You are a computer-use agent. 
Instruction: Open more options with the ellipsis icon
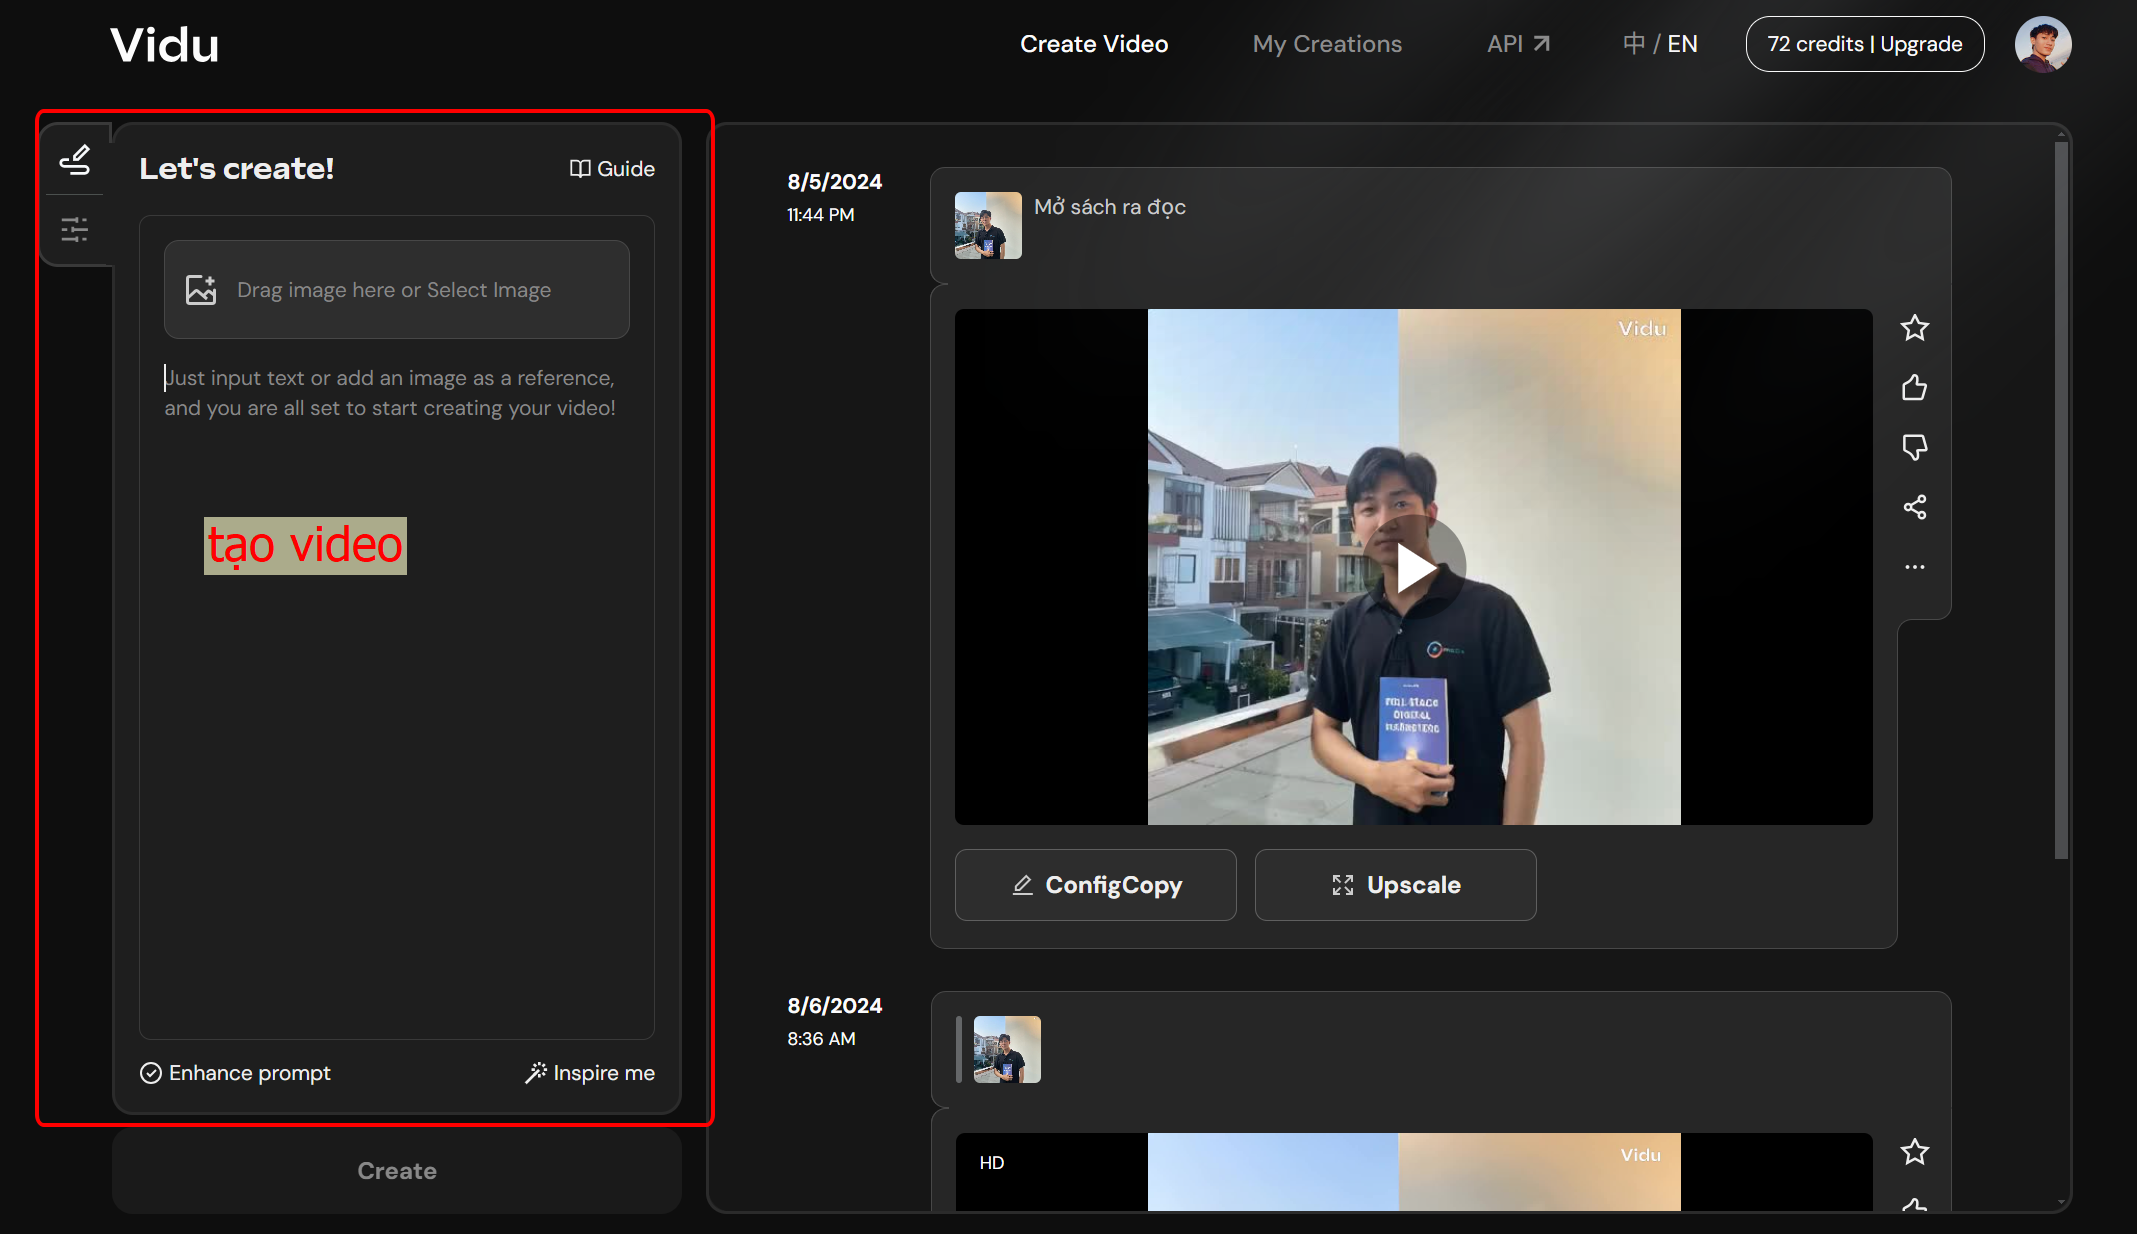click(x=1915, y=567)
